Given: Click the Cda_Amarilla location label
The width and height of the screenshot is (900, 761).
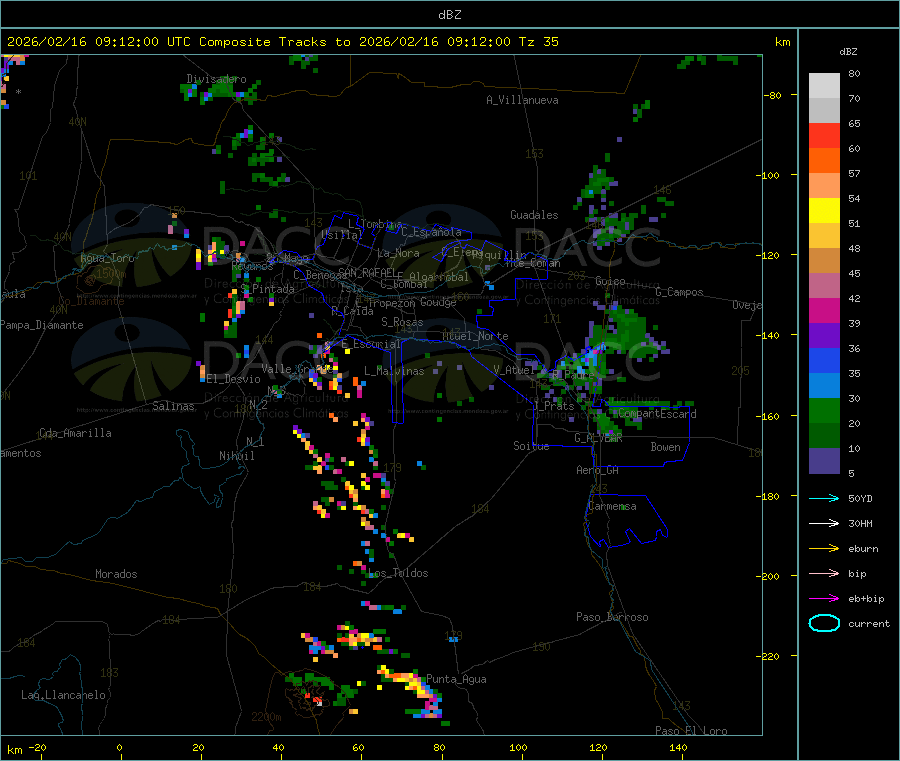Looking at the screenshot, I should (x=75, y=433).
